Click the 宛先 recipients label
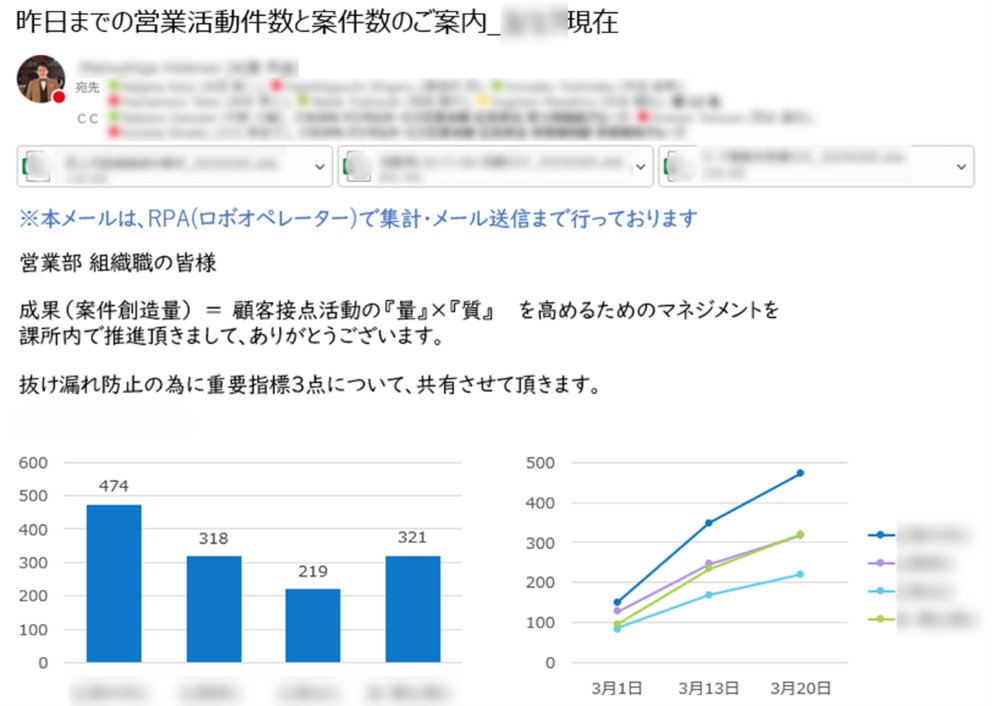 (87, 87)
